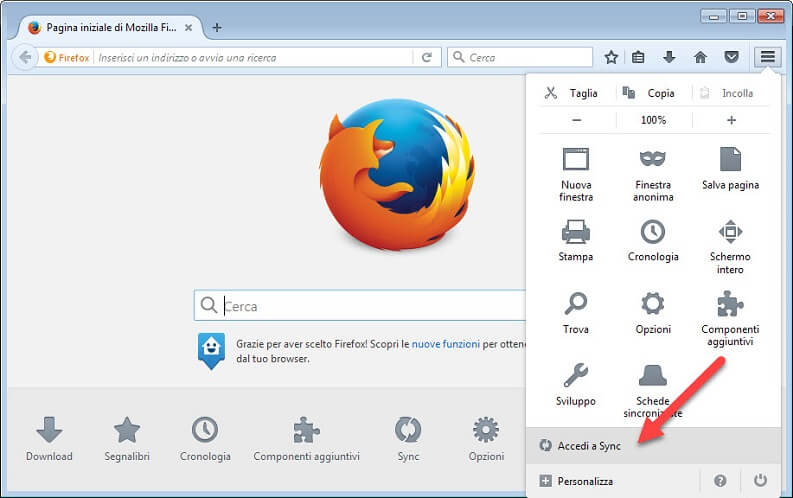Increase zoom with the plus button
The width and height of the screenshot is (793, 498).
pos(731,120)
